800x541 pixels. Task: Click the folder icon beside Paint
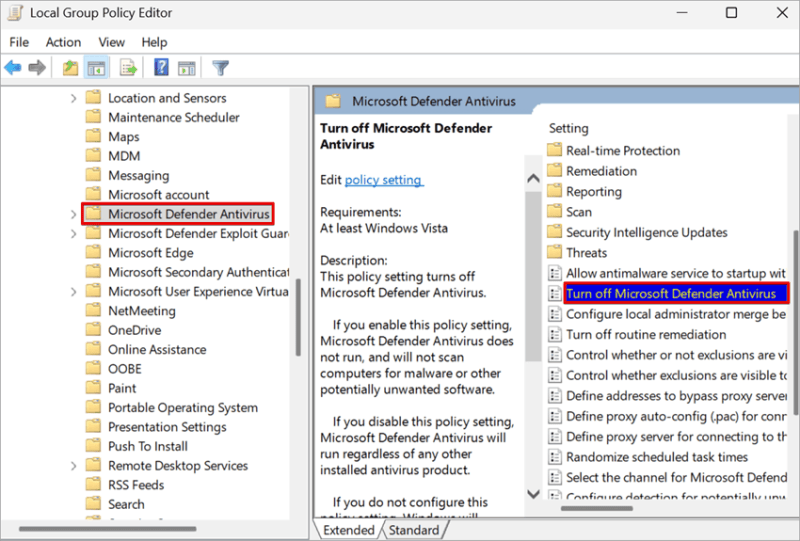[x=93, y=388]
